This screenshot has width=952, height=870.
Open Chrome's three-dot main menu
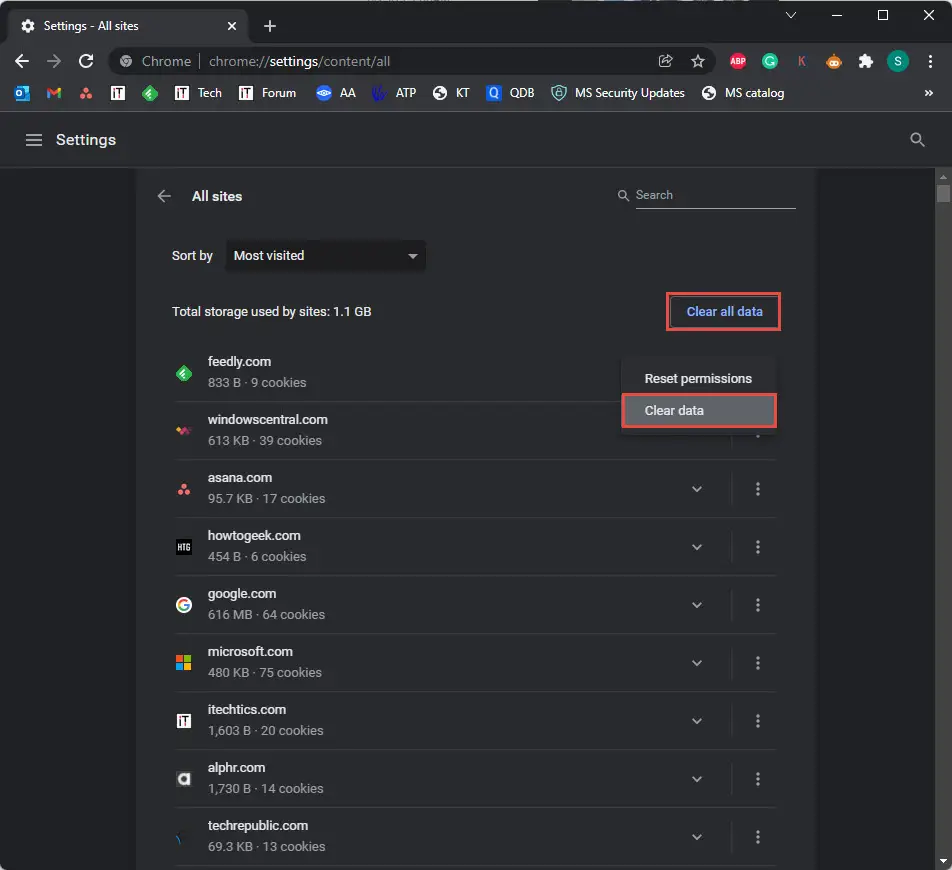[930, 61]
